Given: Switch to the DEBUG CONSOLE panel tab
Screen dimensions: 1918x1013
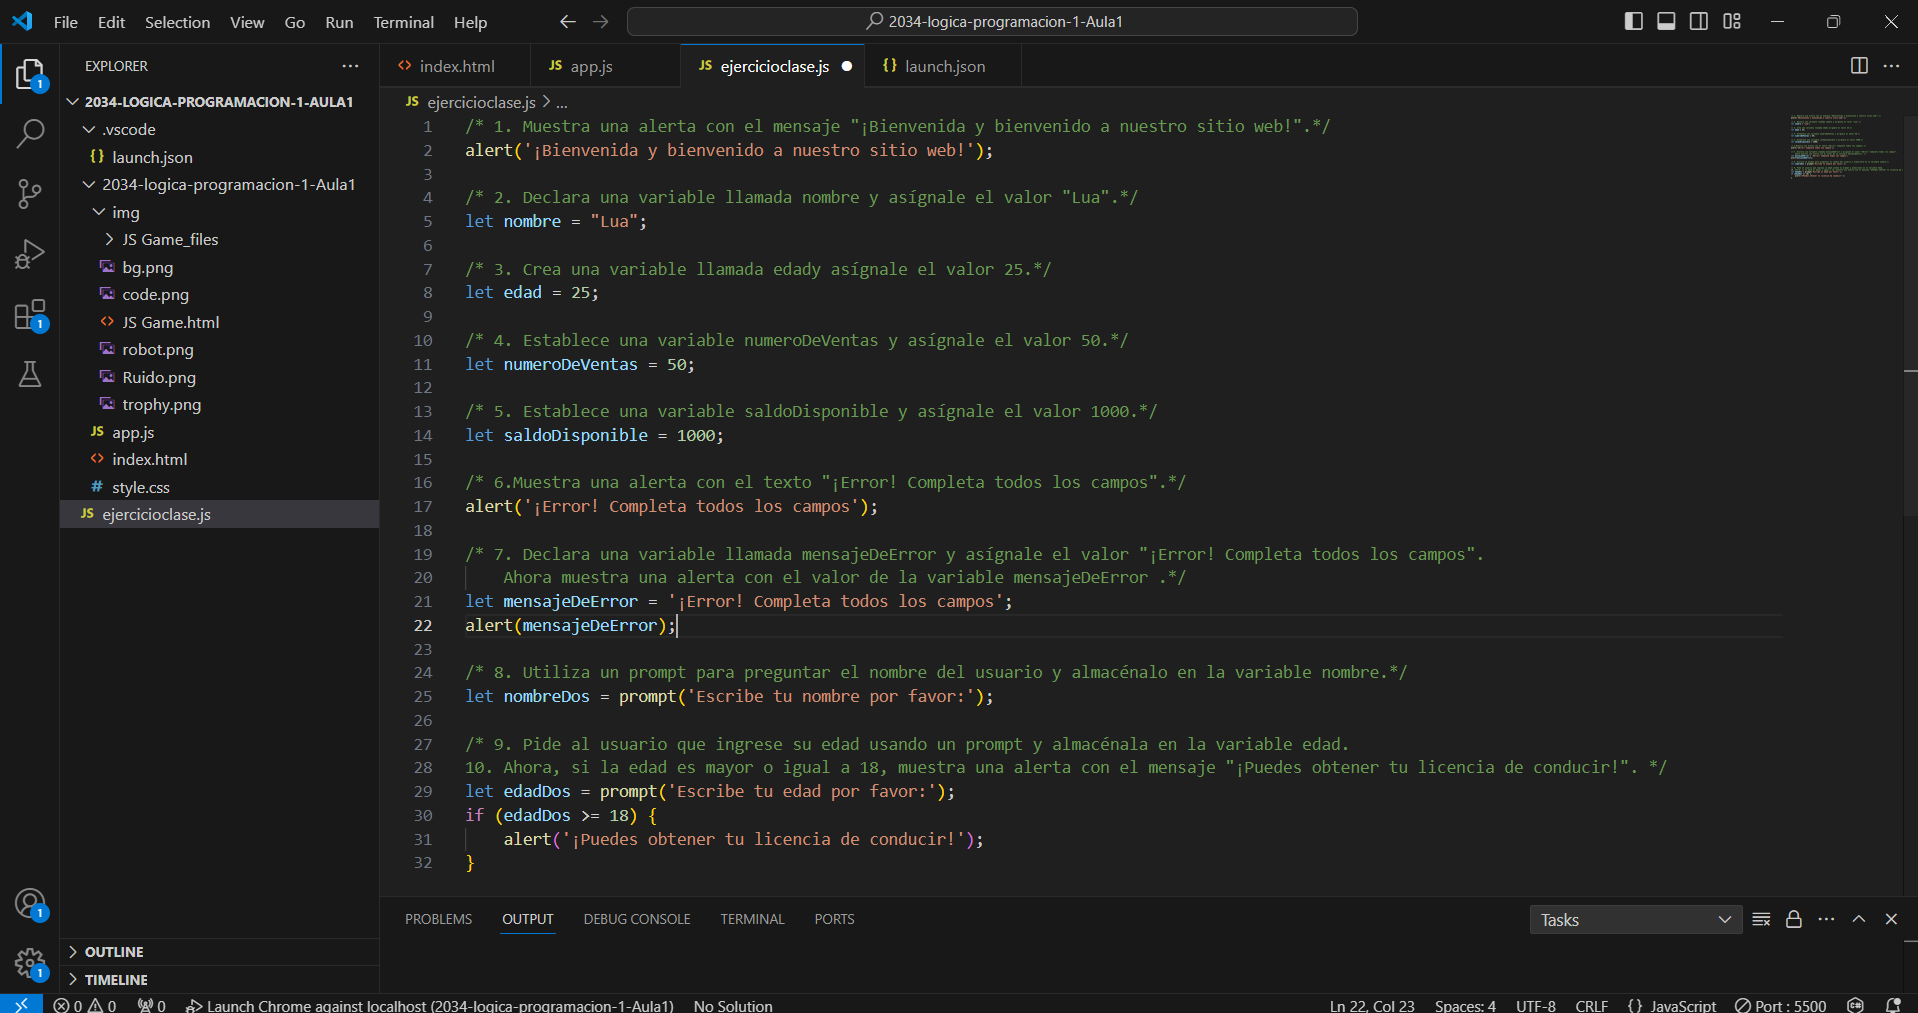Looking at the screenshot, I should coord(637,919).
